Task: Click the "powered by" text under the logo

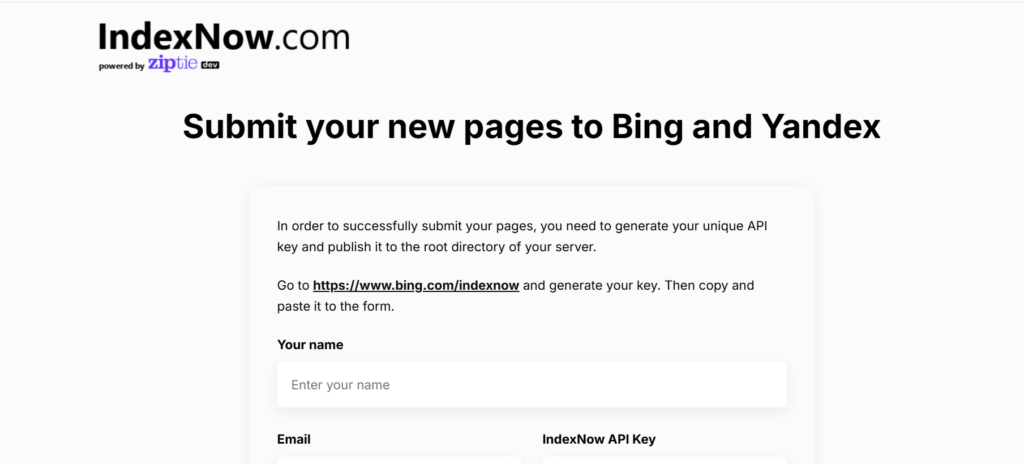Action: pyautogui.click(x=121, y=67)
